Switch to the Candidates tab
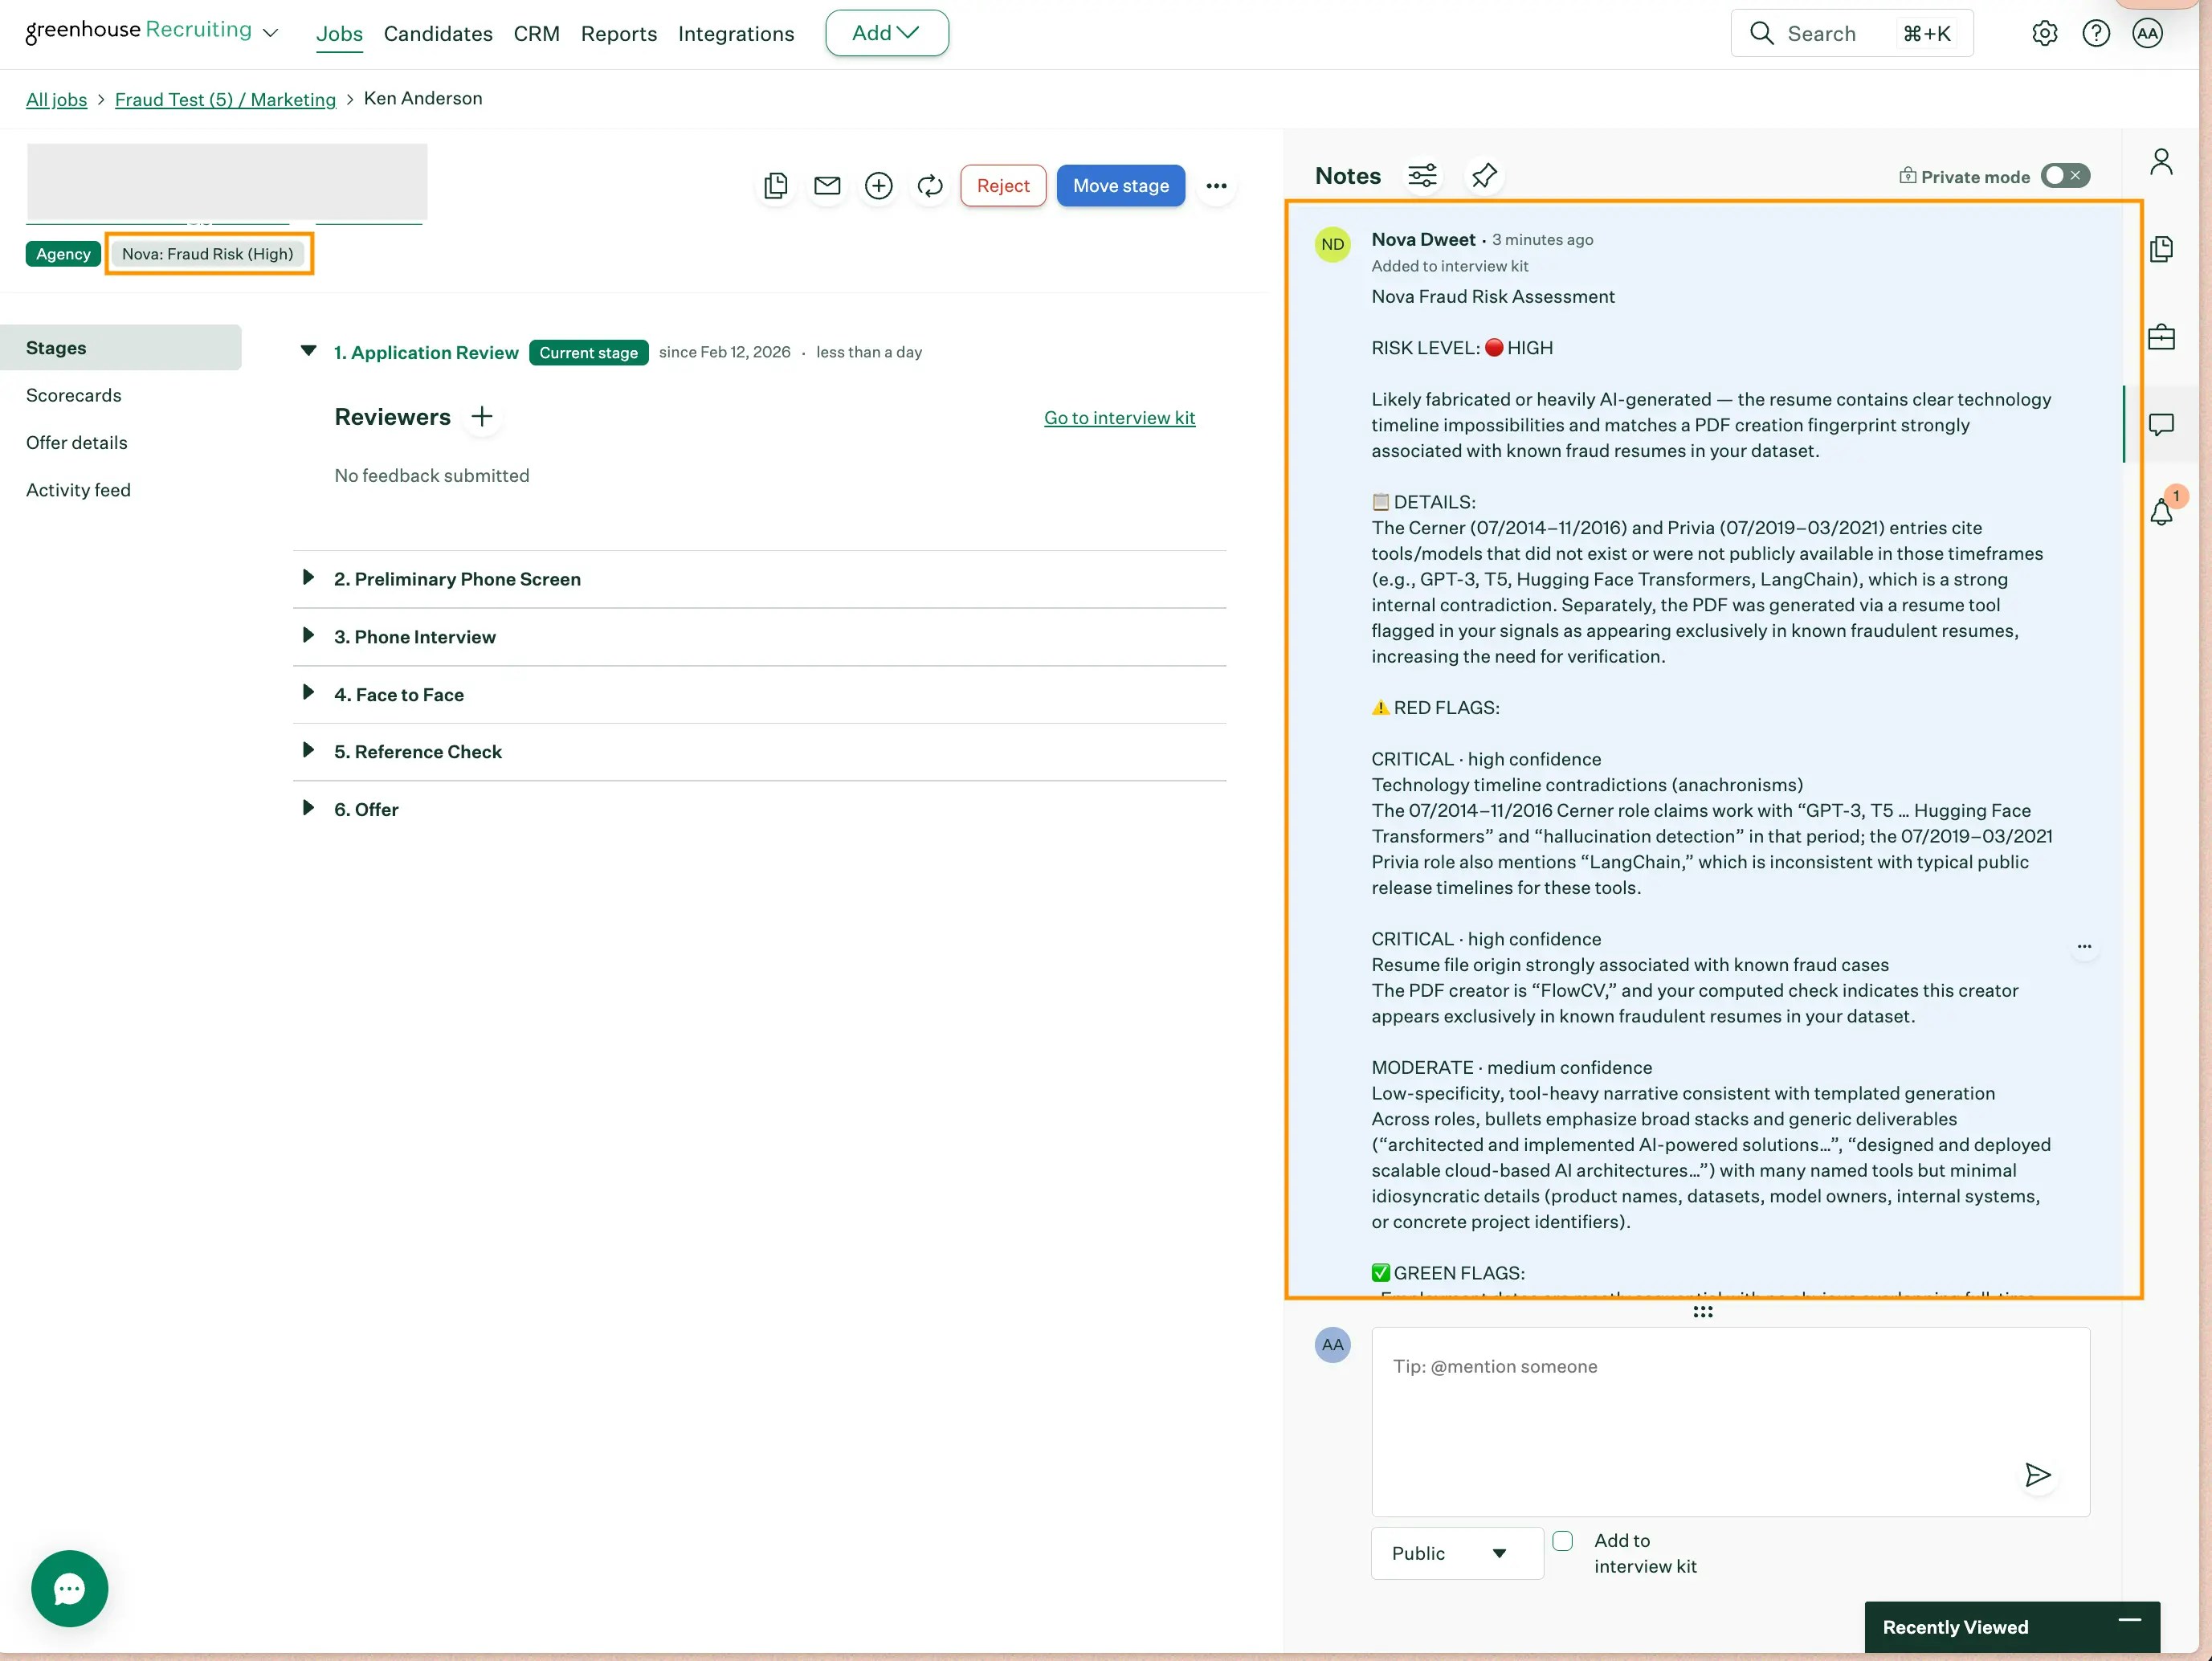Screen dimensions: 2212x1661 (438, 33)
